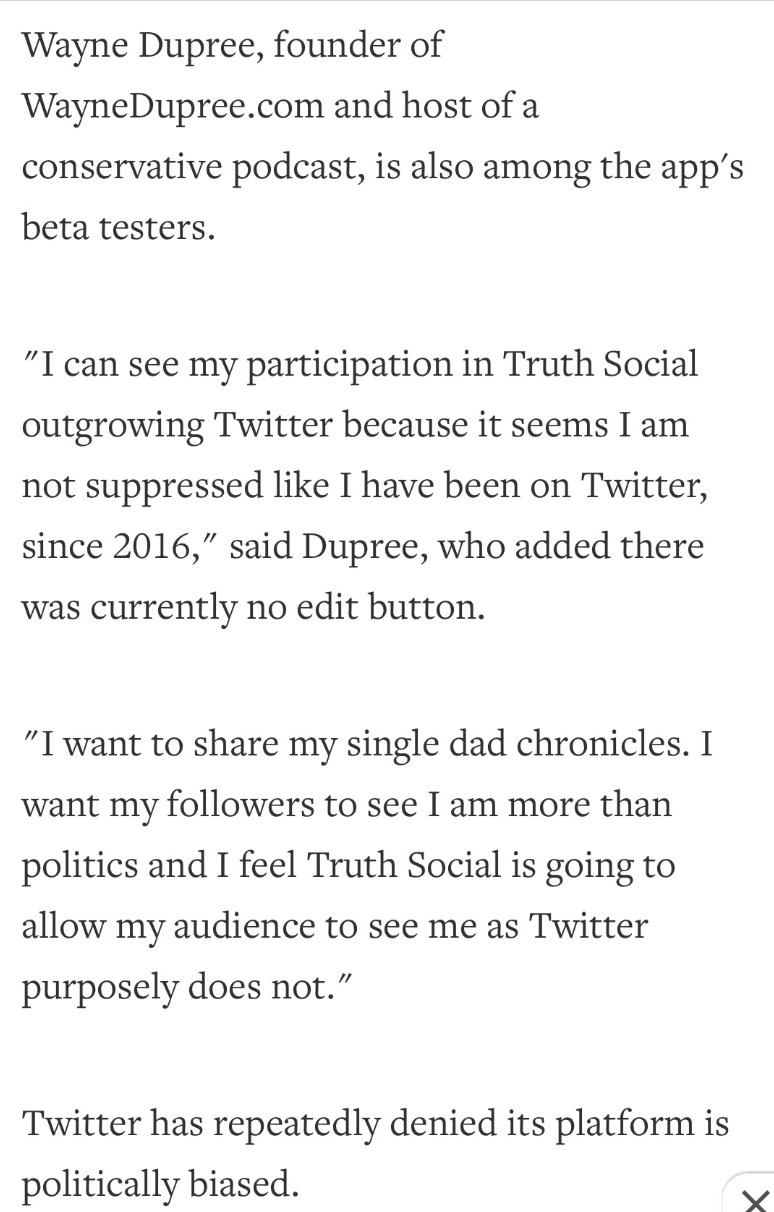This screenshot has height=1212, width=774.
Task: Select the phrase "conservative podcast"
Action: (x=194, y=166)
